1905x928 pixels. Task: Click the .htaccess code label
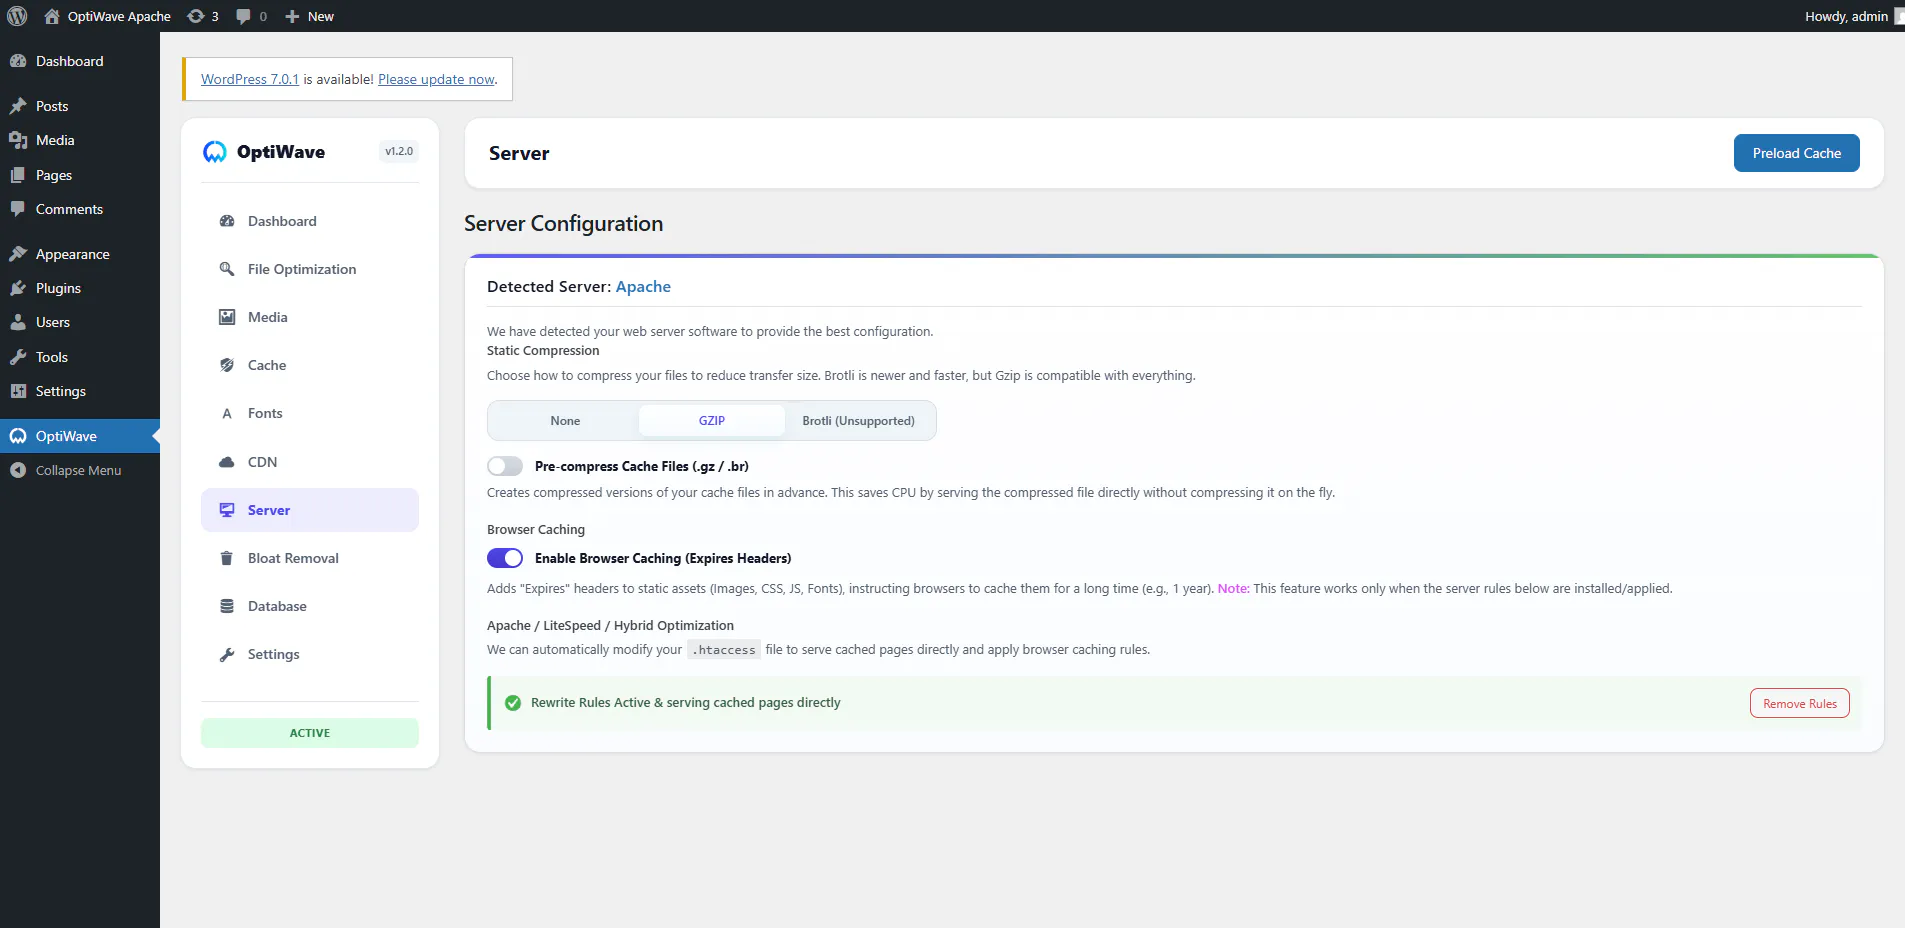[724, 650]
